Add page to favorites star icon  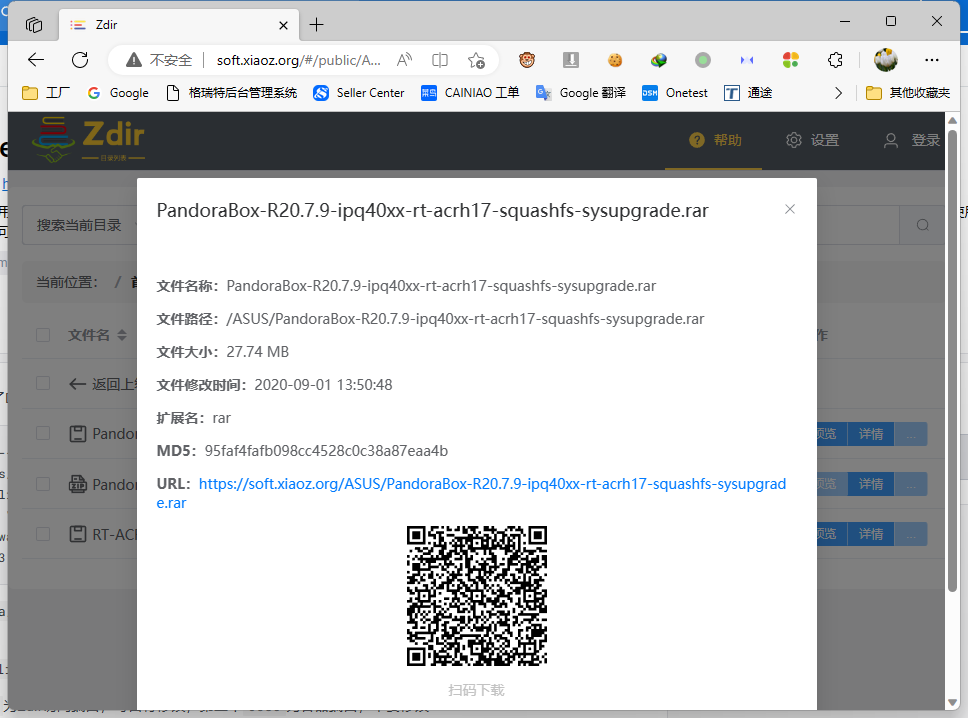pos(476,60)
